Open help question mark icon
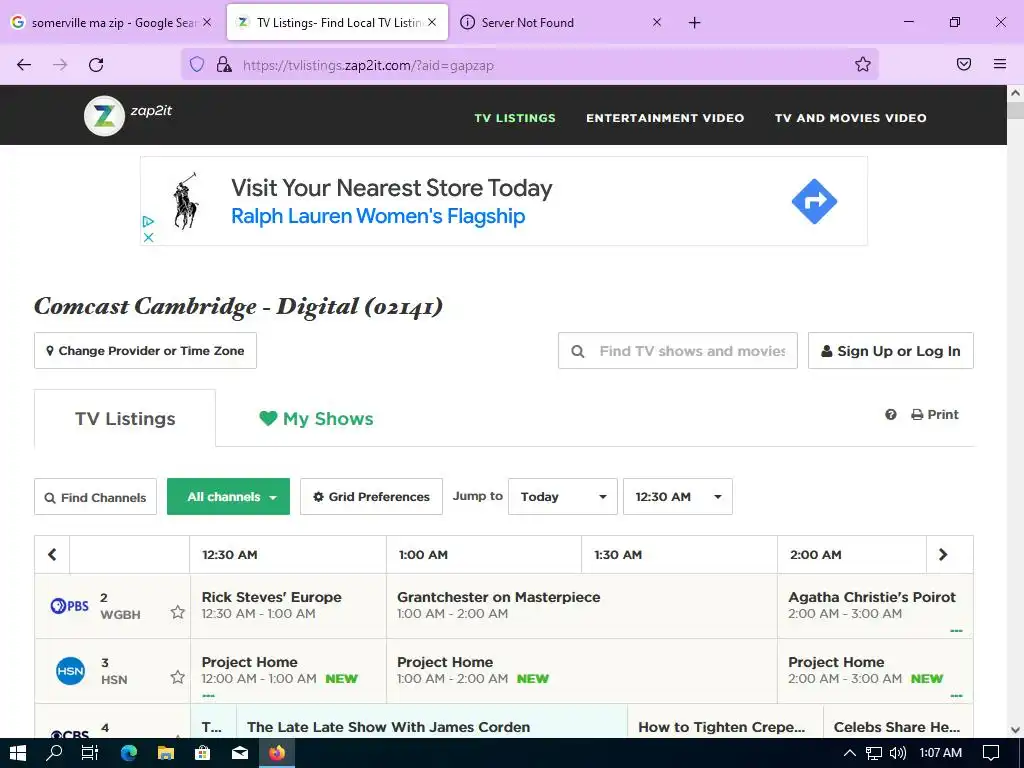 coord(891,415)
